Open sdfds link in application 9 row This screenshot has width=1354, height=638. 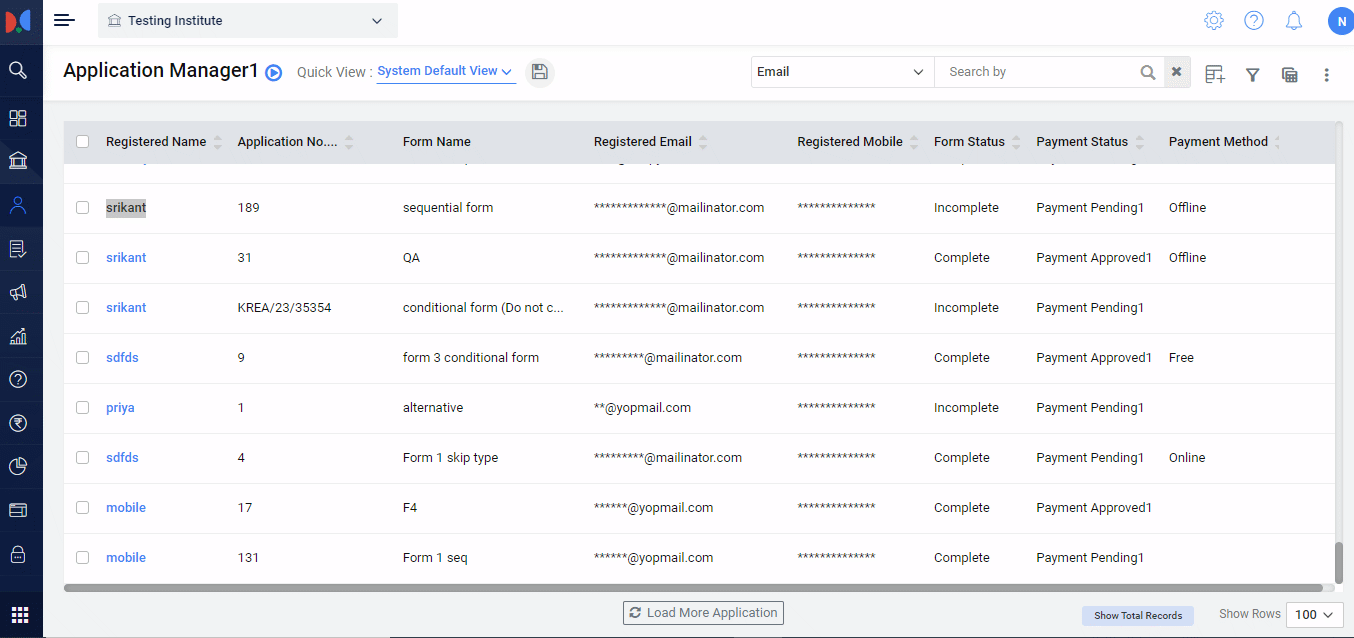pyautogui.click(x=122, y=358)
